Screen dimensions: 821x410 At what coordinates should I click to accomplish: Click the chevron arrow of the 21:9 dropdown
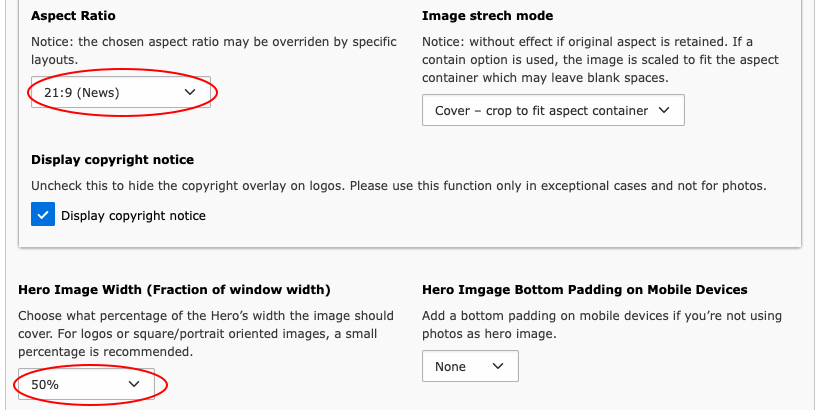[191, 93]
